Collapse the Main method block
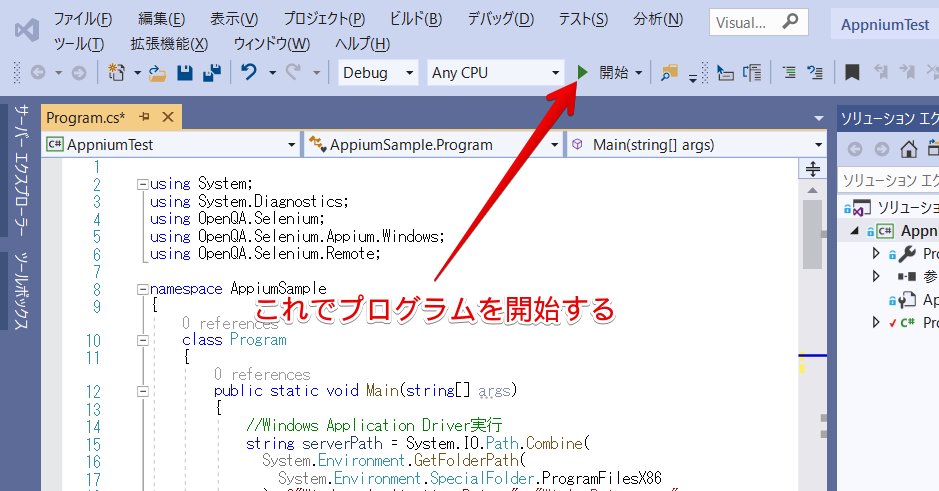Screen dimensions: 939x491 pyautogui.click(x=143, y=391)
